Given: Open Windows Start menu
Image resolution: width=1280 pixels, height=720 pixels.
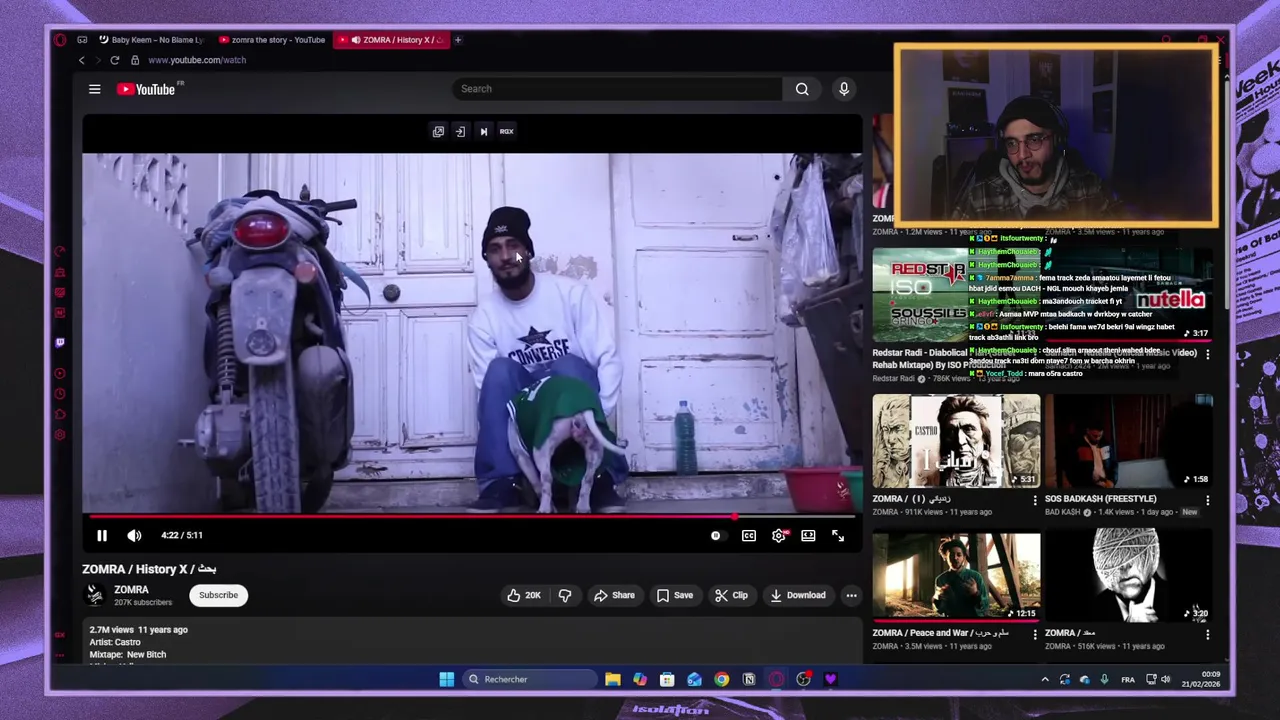Looking at the screenshot, I should pos(446,680).
